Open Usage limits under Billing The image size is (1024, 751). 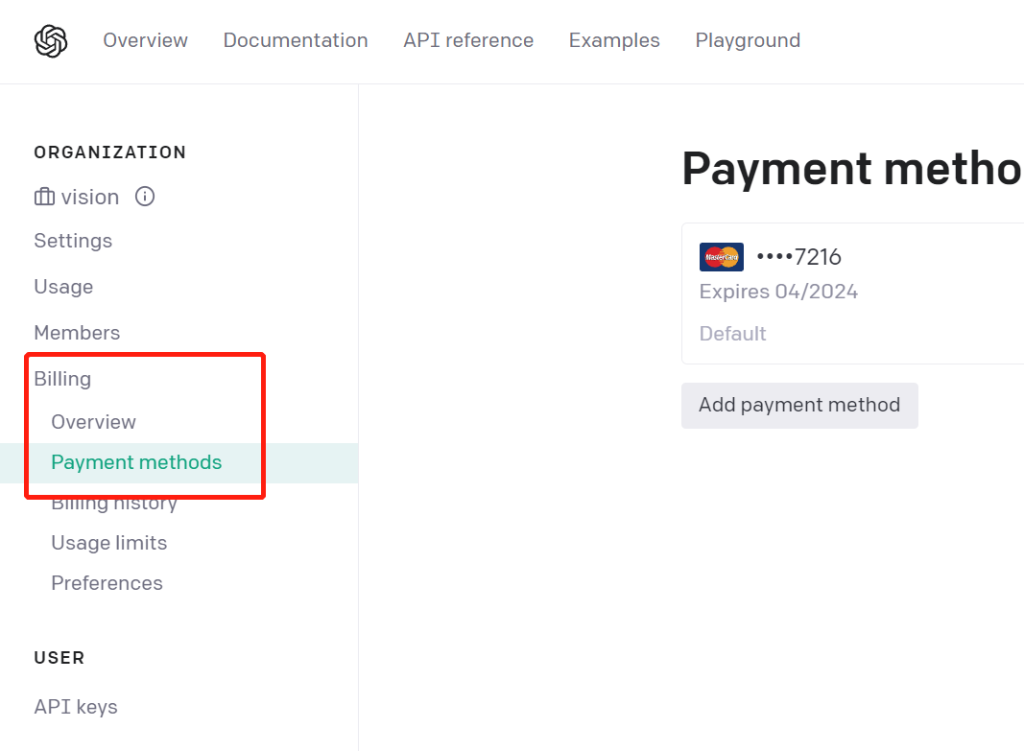[x=109, y=543]
